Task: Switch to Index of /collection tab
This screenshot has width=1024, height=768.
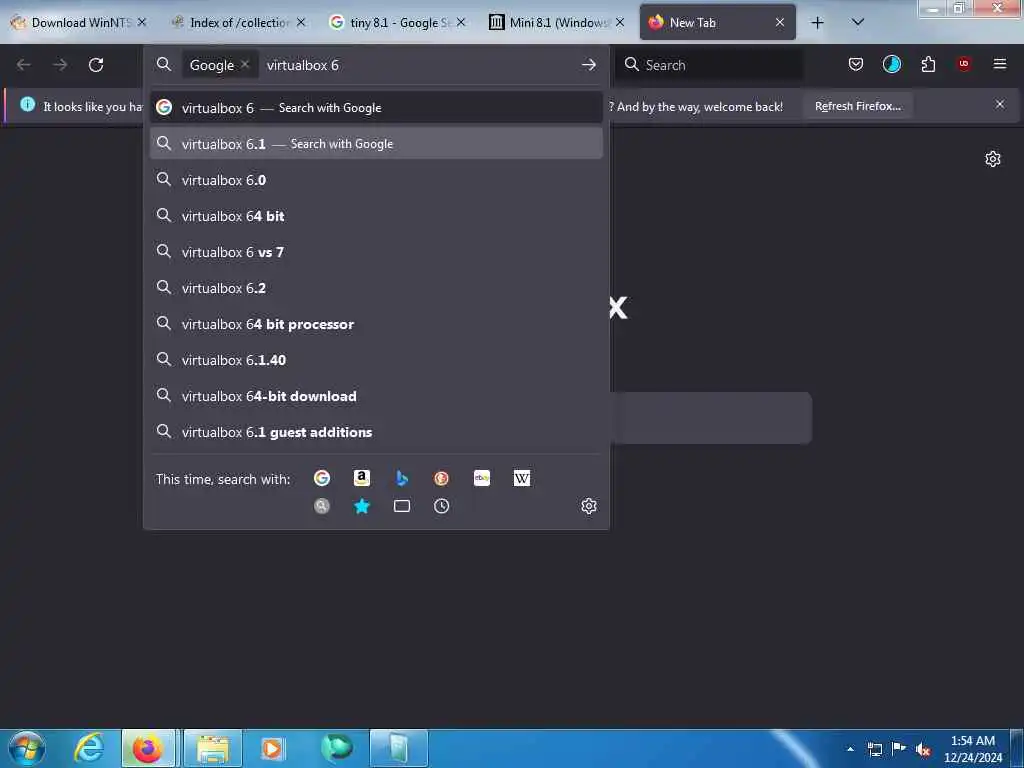Action: 240,22
